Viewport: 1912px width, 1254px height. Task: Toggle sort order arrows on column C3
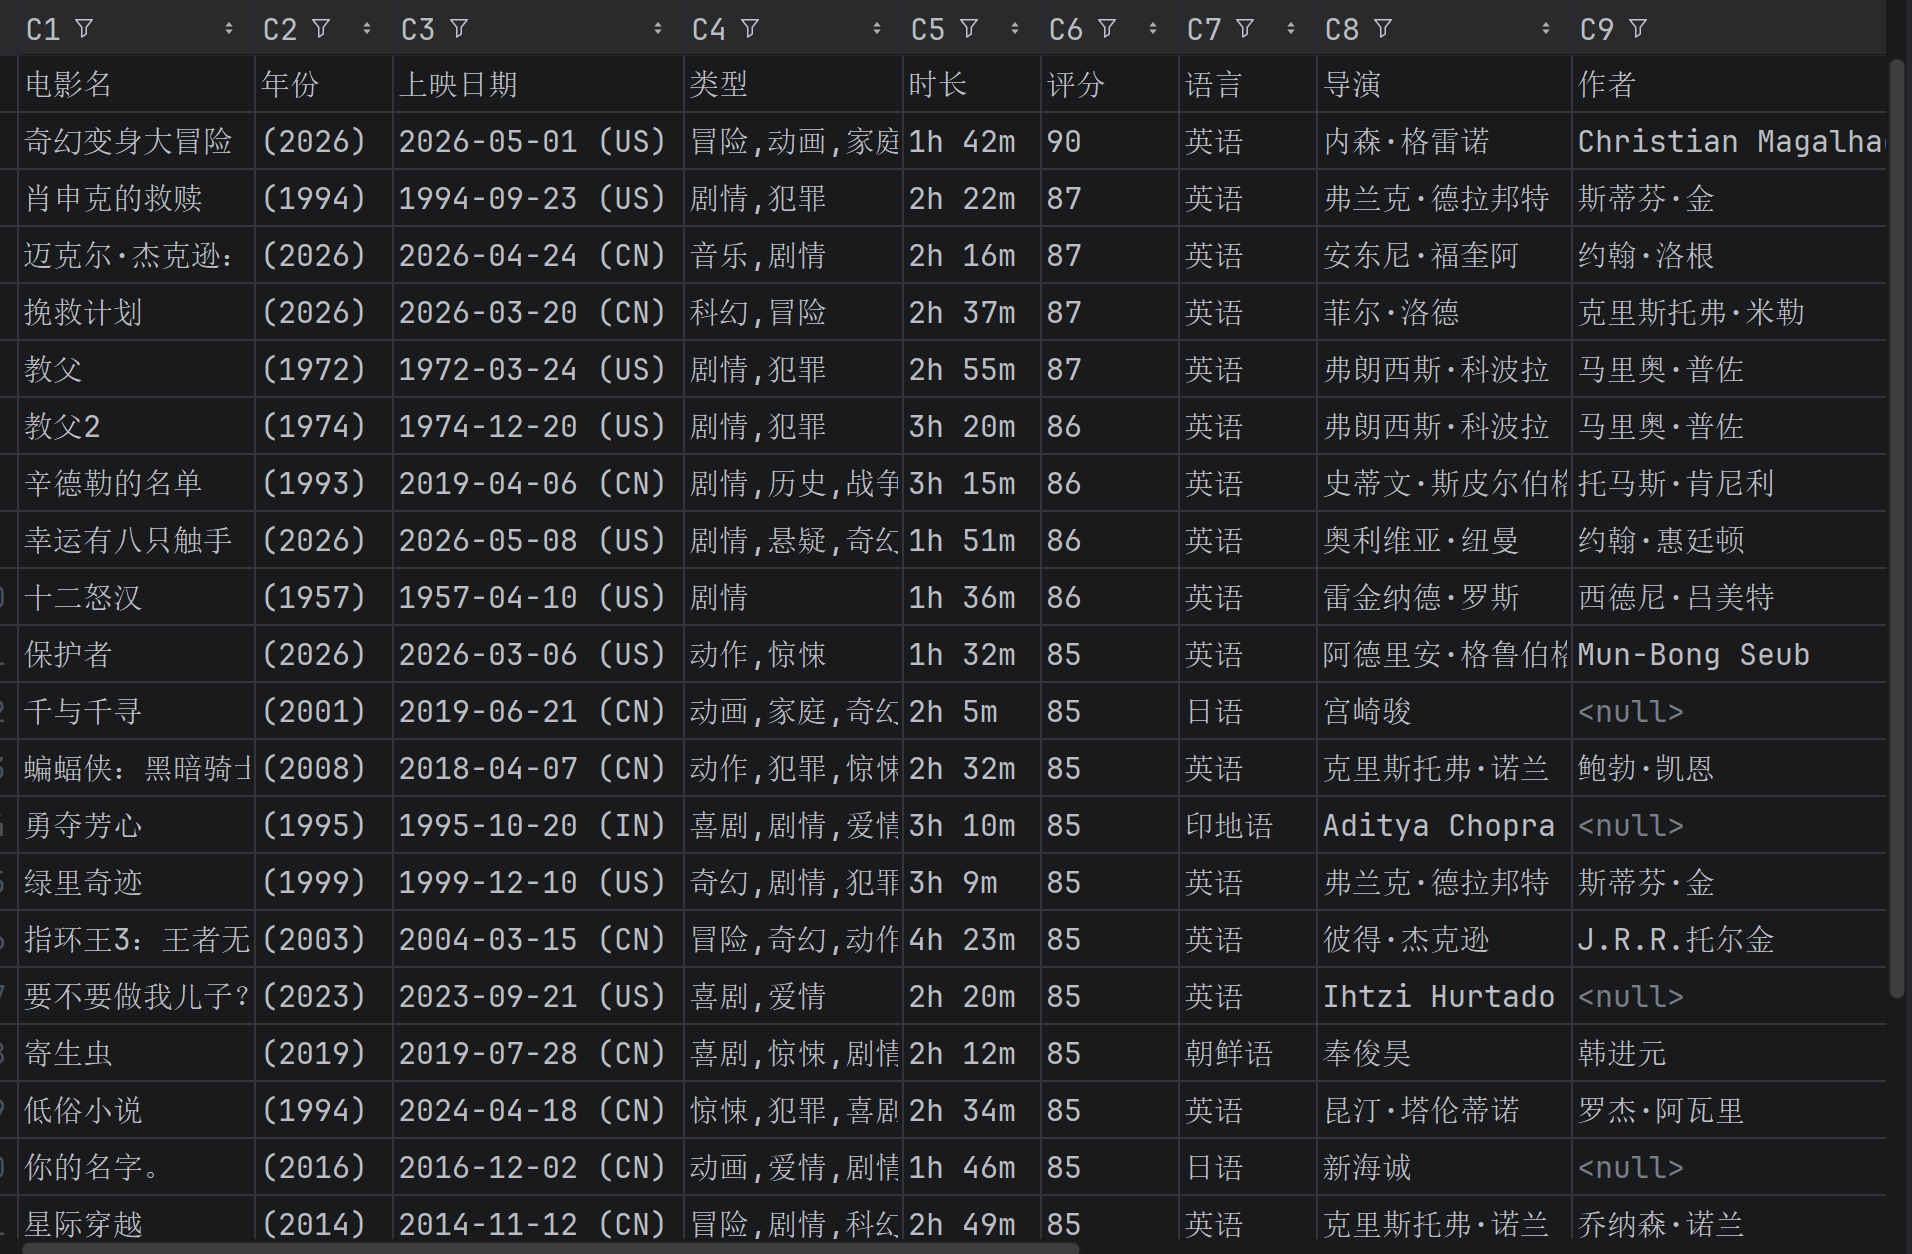[x=658, y=29]
